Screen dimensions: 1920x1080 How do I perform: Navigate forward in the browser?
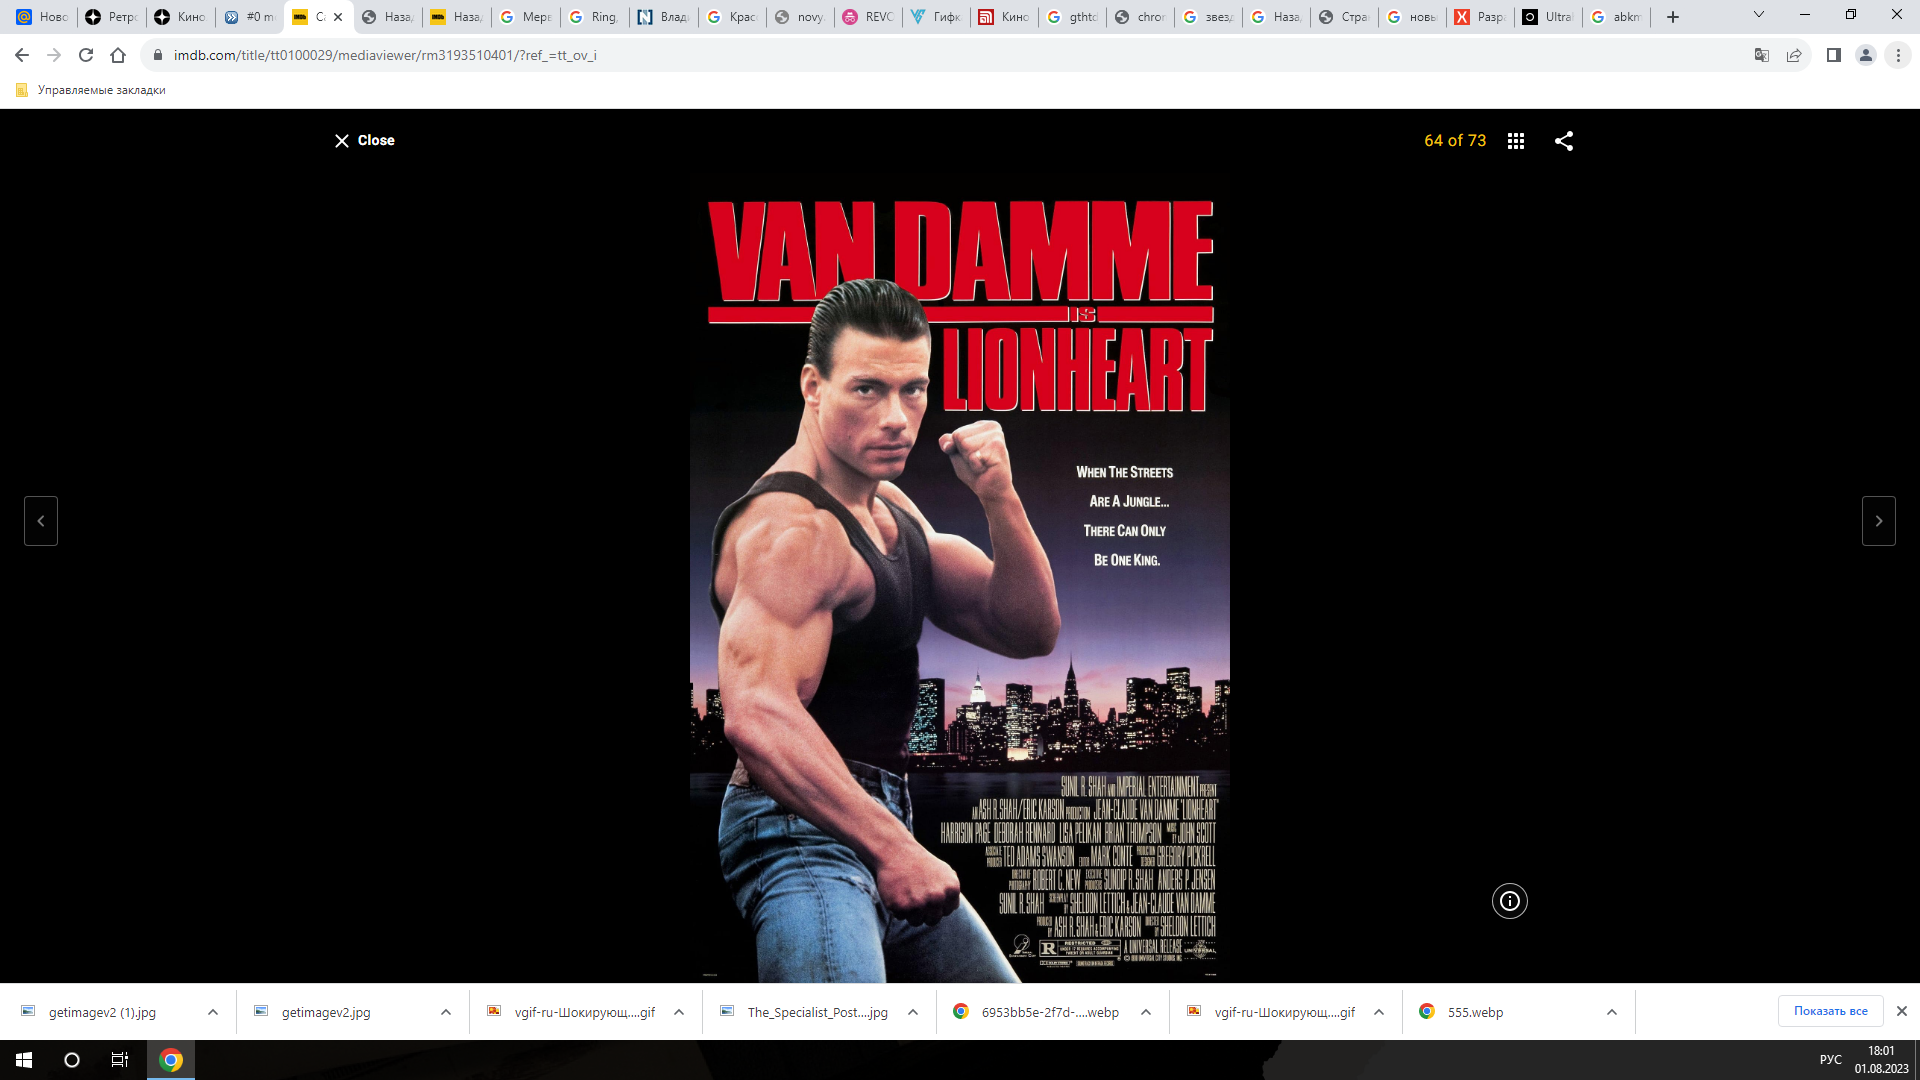[54, 55]
